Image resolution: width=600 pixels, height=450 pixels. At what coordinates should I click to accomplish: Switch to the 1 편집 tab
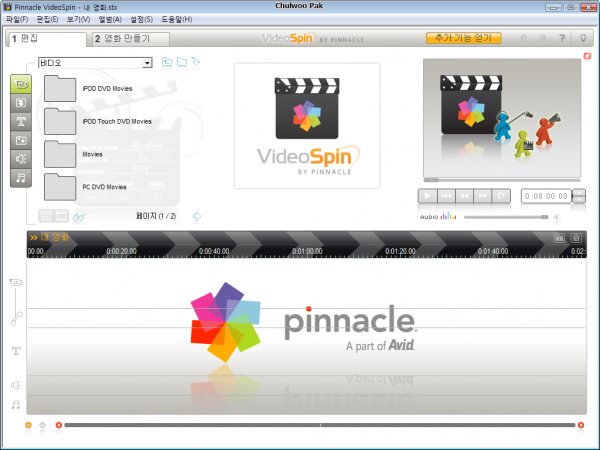tap(46, 39)
